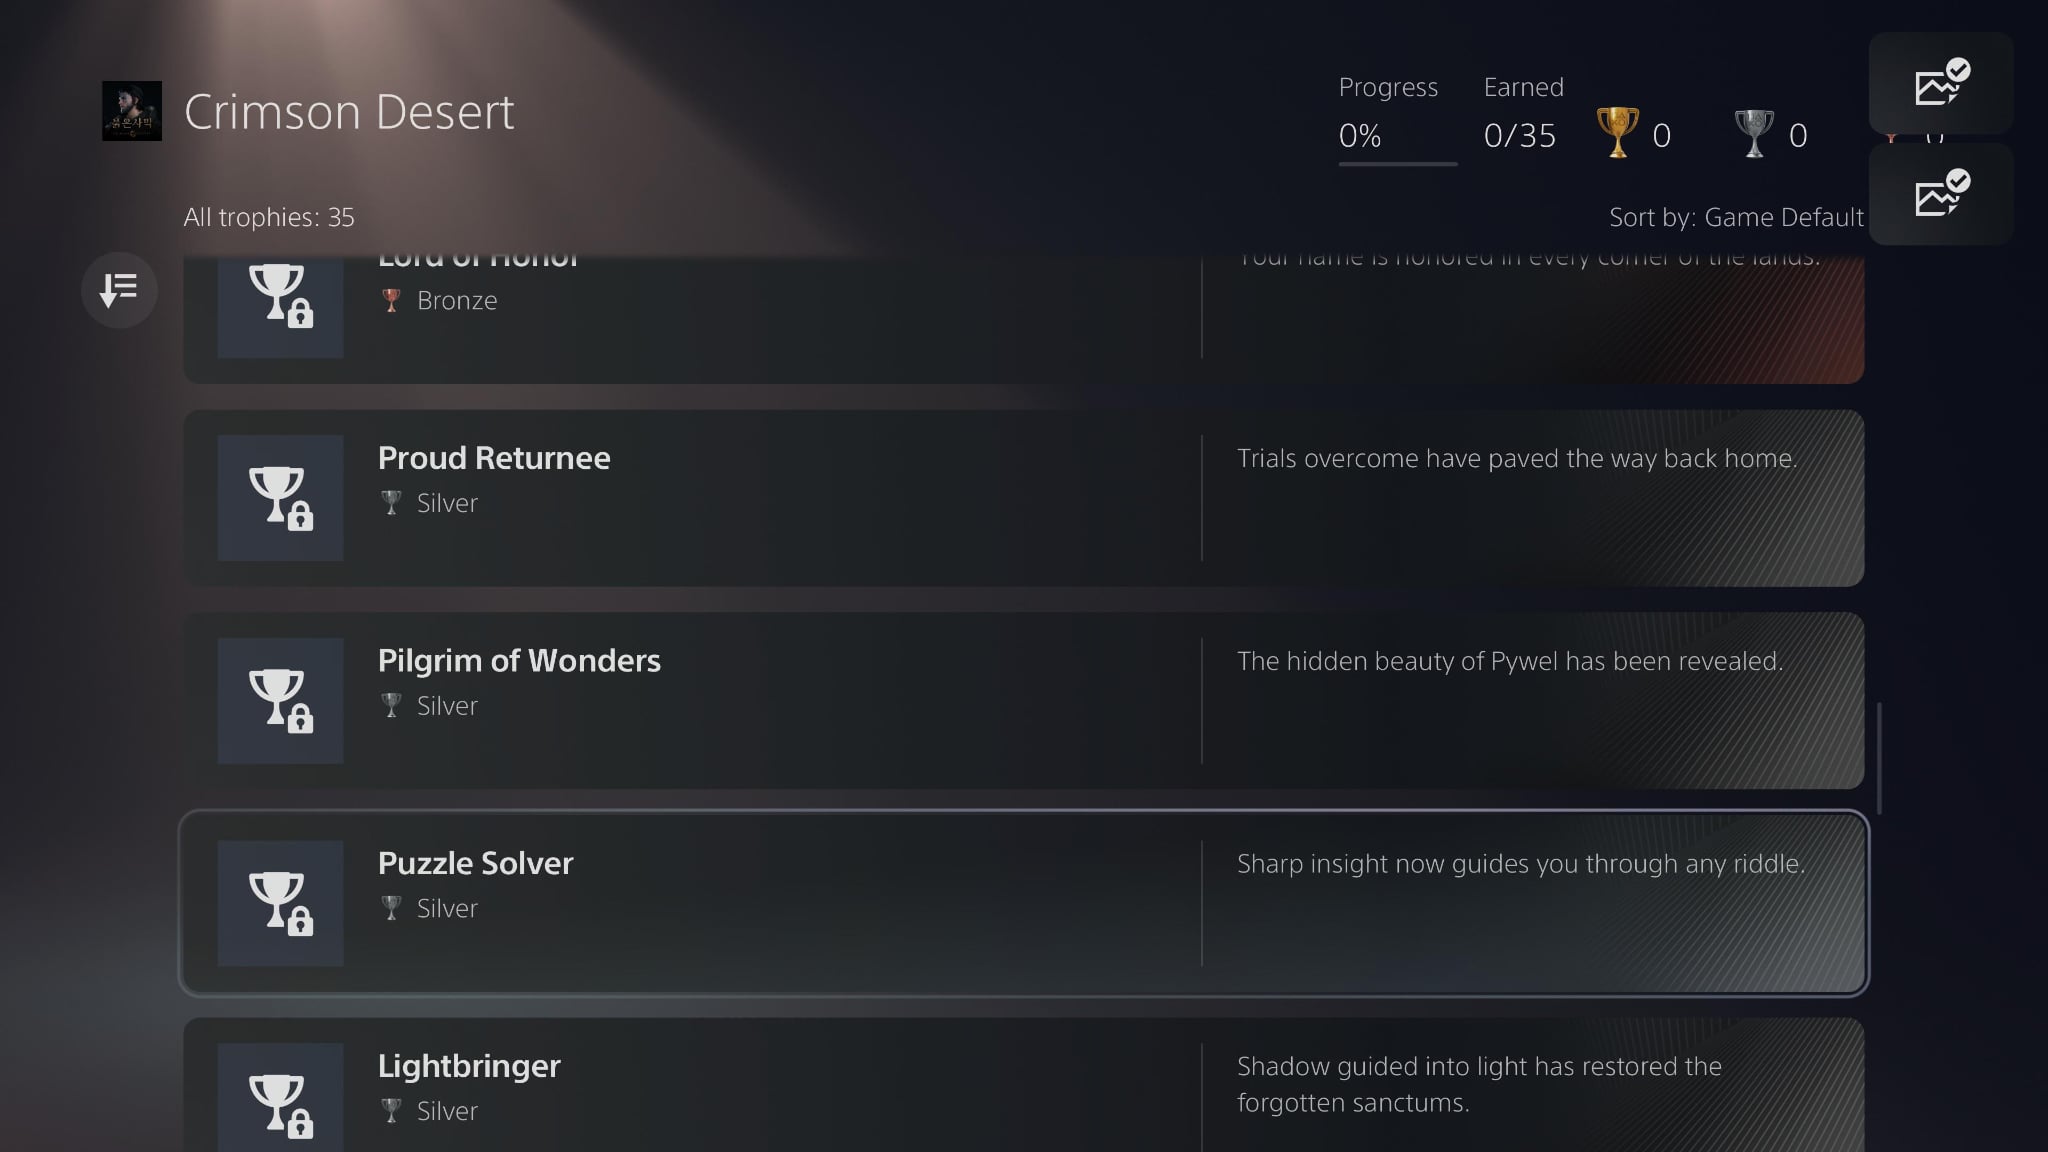The width and height of the screenshot is (2048, 1152).
Task: Click the Proud Returnee locked trophy icon
Action: (x=280, y=497)
